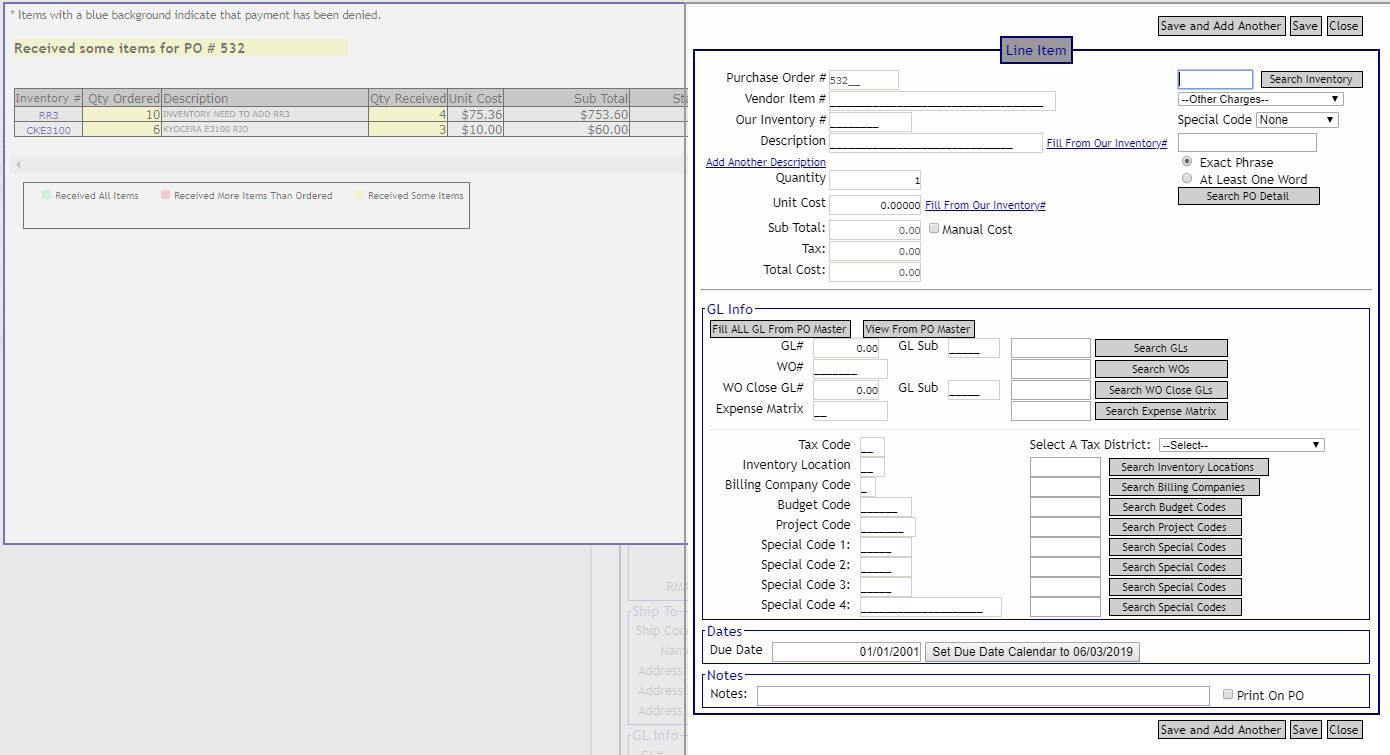The height and width of the screenshot is (755, 1390).
Task: Click the Received All Items legend entry
Action: [90, 196]
